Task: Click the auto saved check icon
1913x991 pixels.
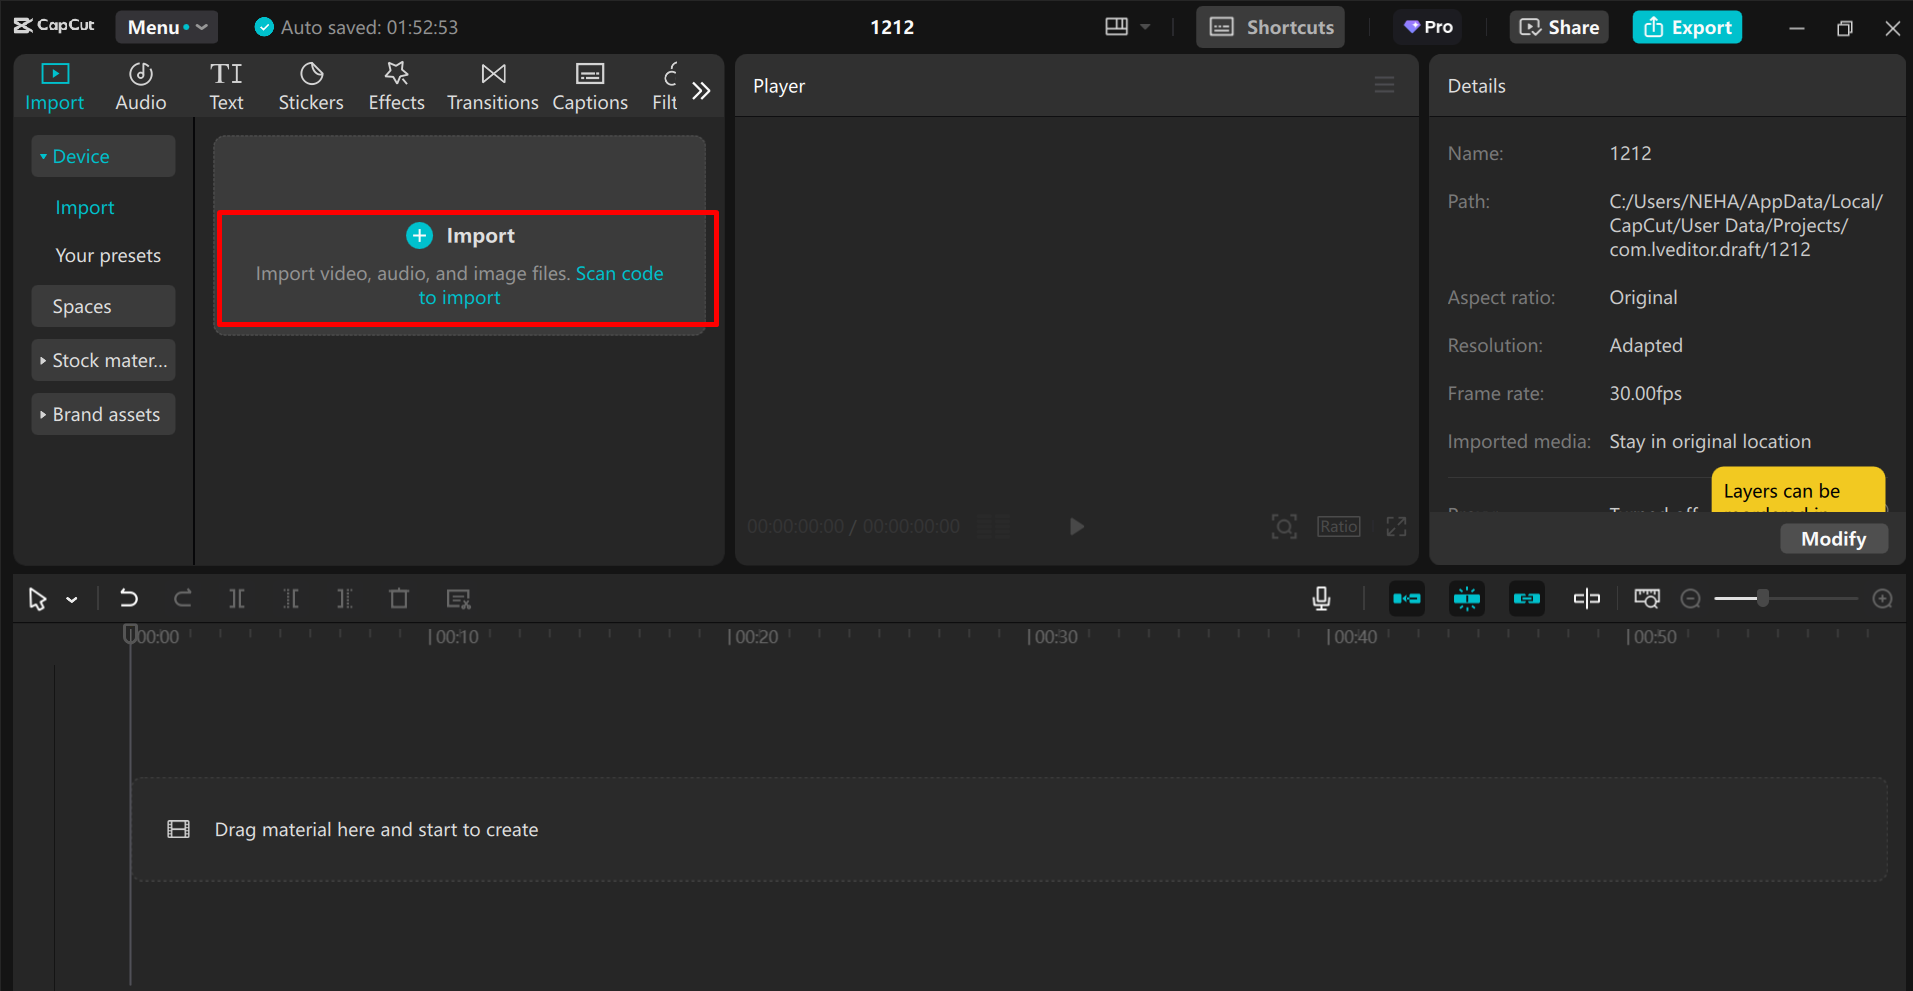Action: 264,27
